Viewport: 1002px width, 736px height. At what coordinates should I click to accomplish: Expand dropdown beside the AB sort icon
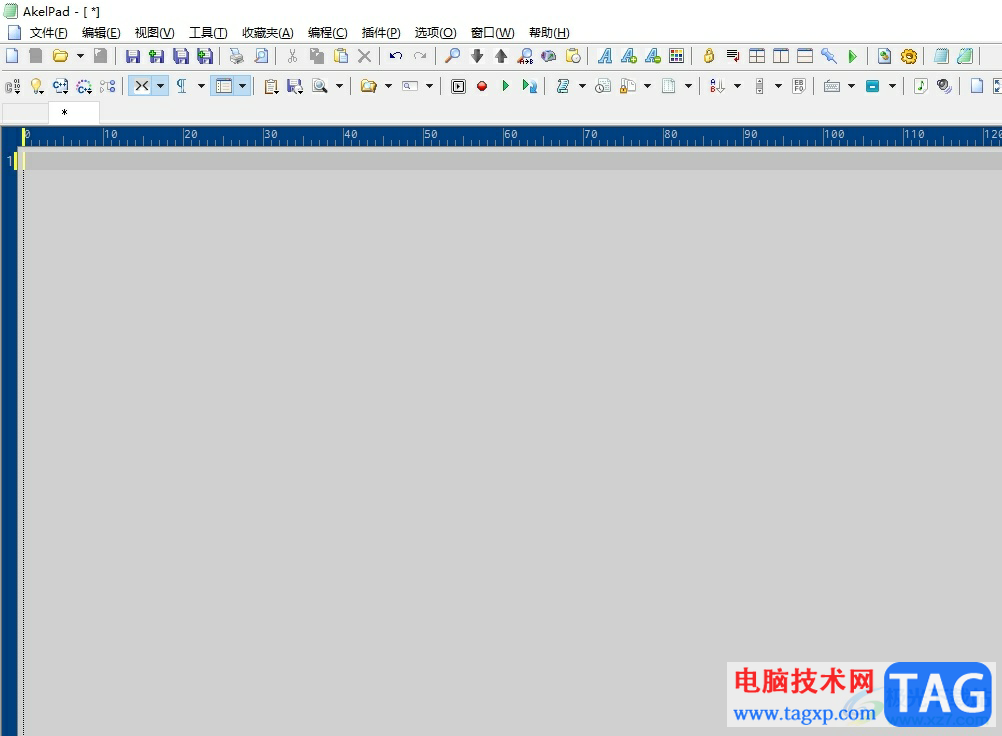pos(737,86)
